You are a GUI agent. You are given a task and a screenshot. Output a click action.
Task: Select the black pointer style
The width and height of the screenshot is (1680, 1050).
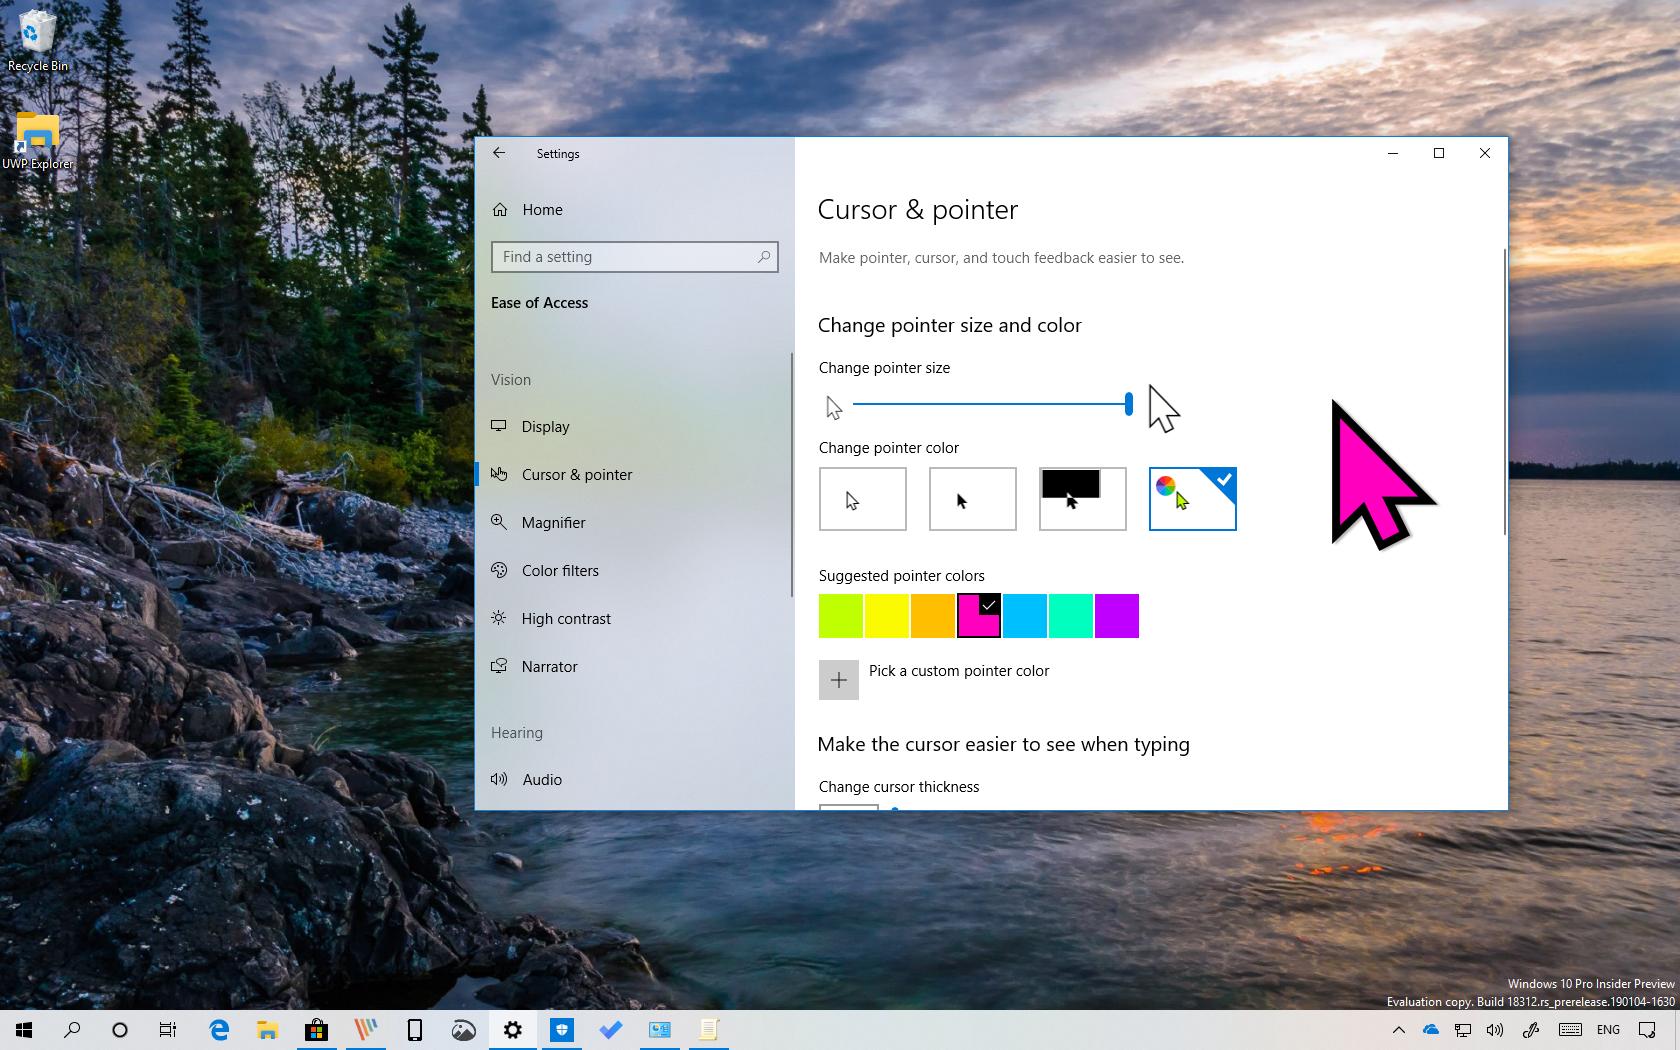click(971, 498)
